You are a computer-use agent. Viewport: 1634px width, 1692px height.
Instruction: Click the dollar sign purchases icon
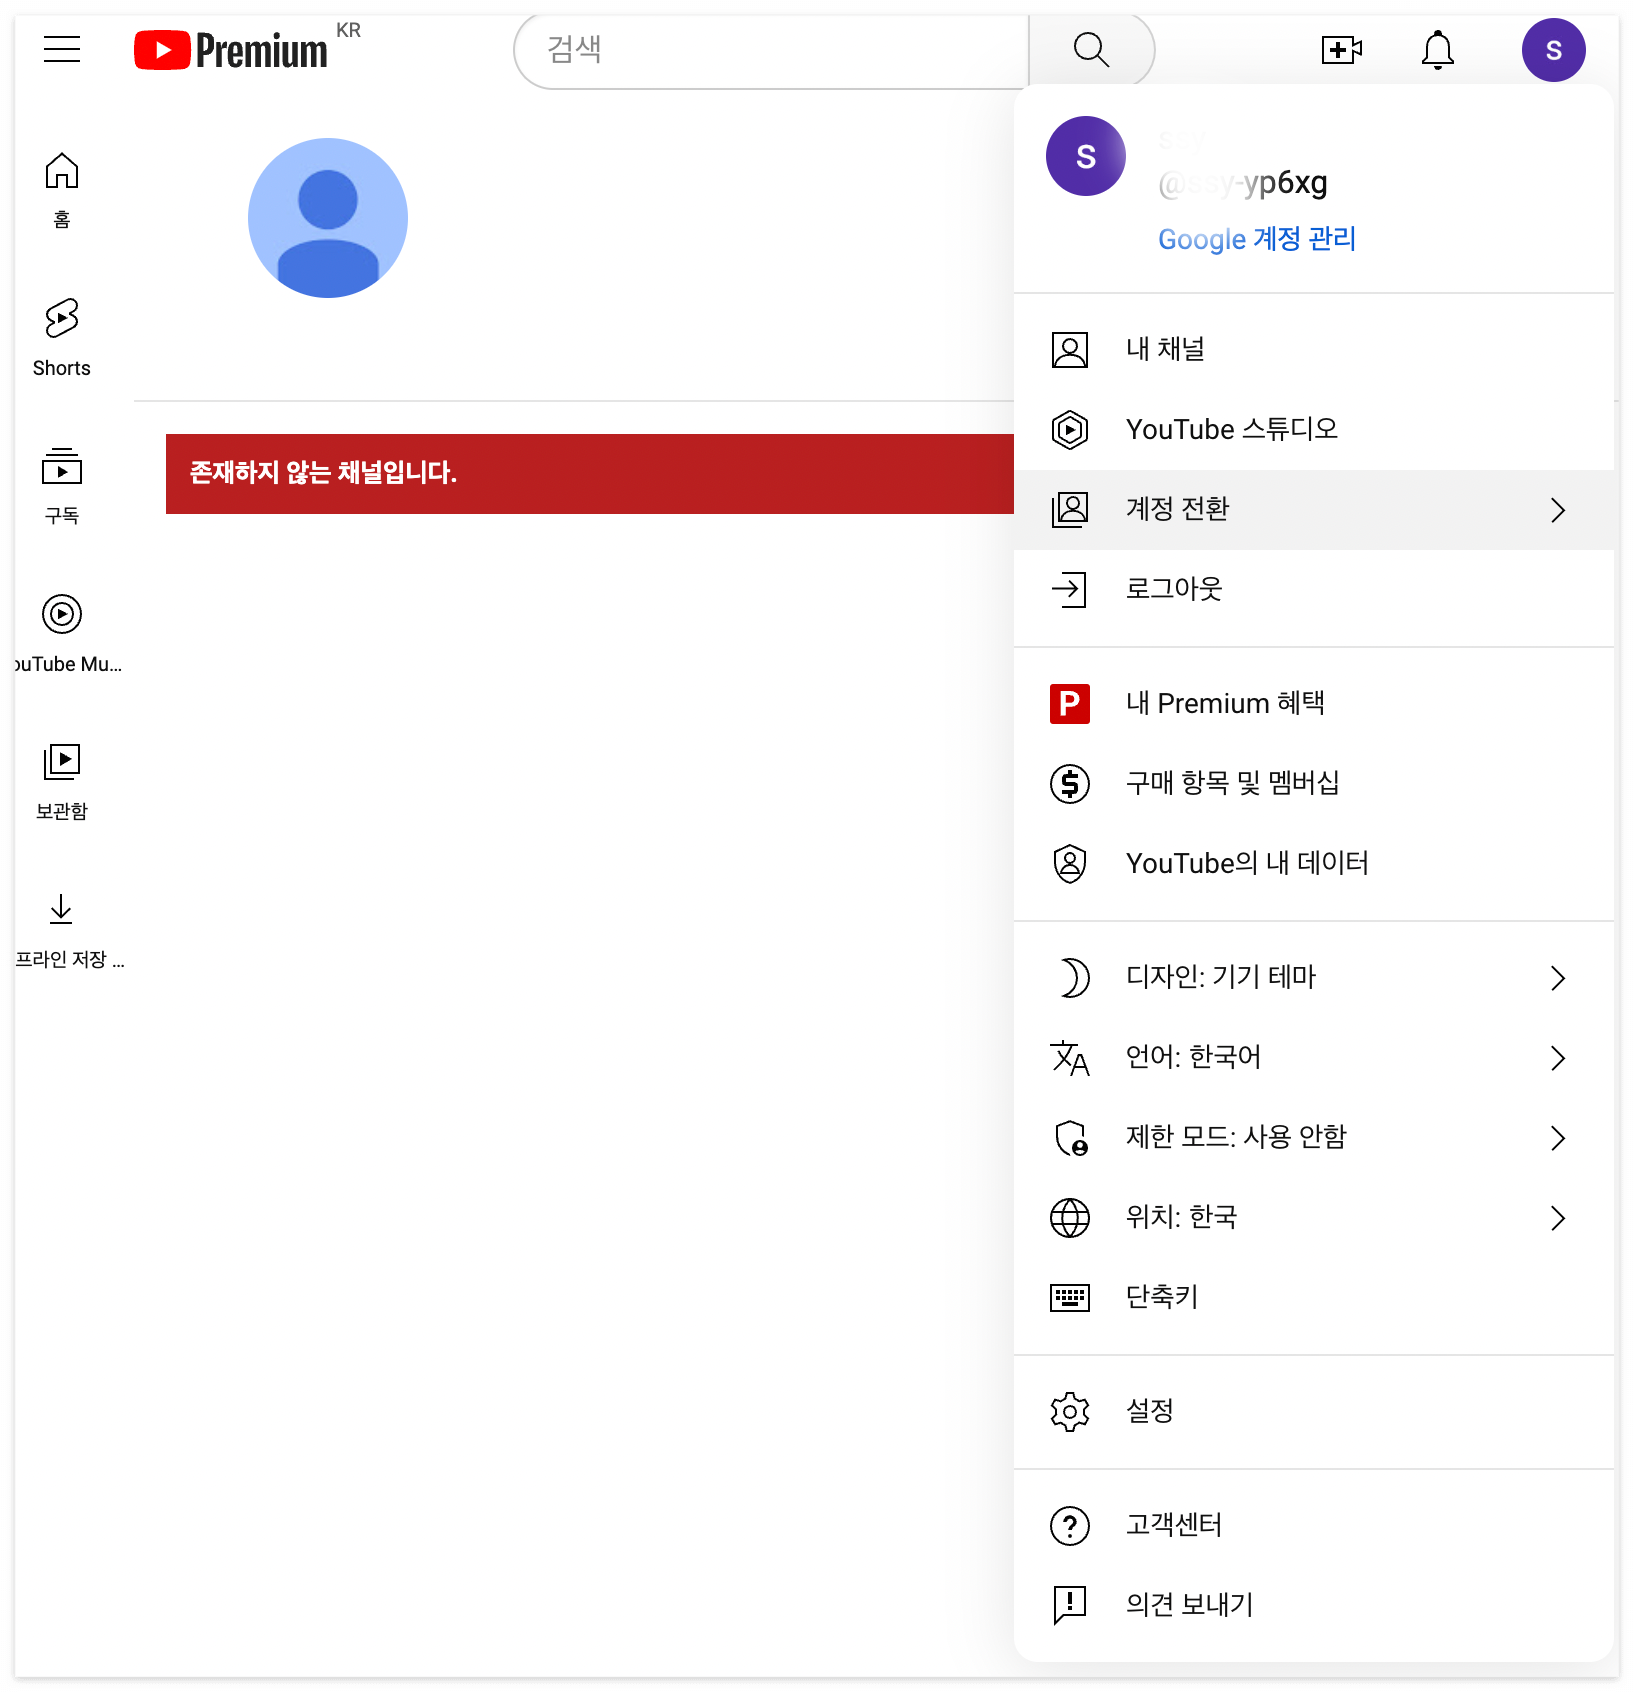(1070, 784)
